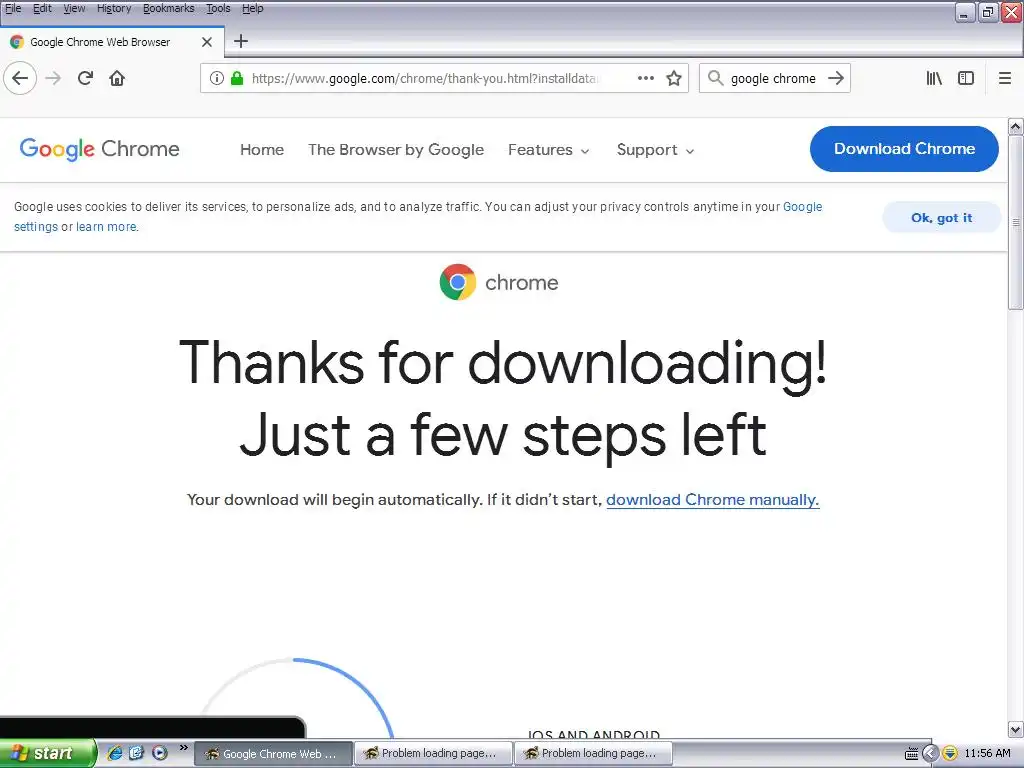Click the second quick launch icon
Image resolution: width=1024 pixels, height=768 pixels.
(x=136, y=753)
